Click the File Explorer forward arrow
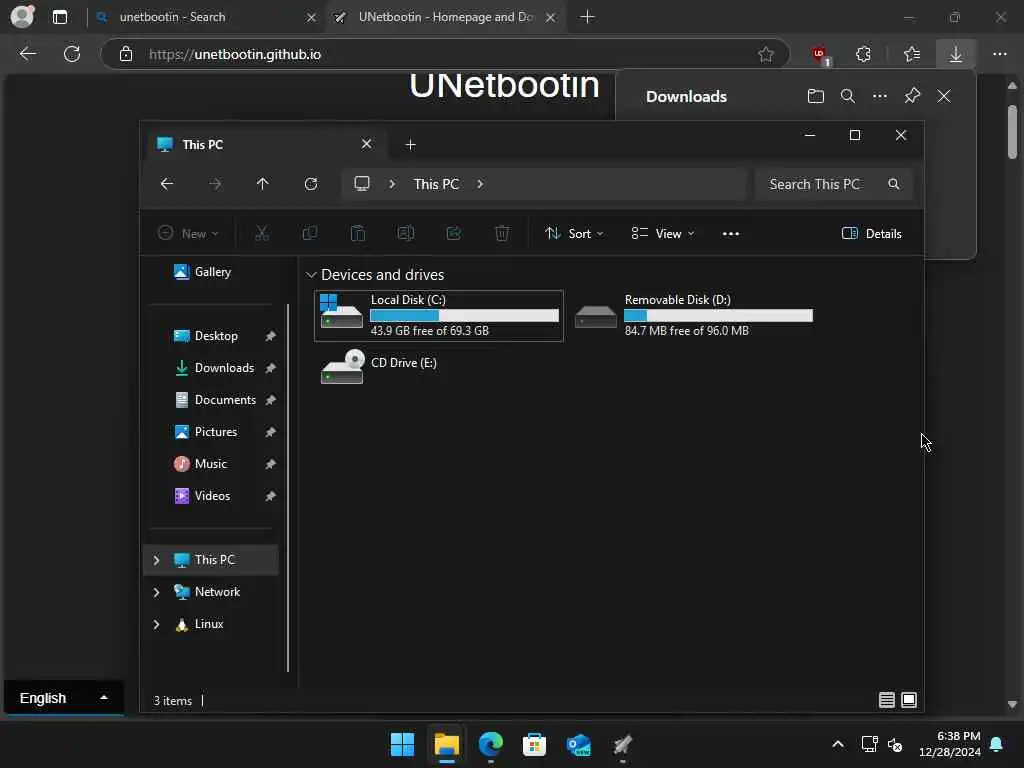 pos(215,184)
